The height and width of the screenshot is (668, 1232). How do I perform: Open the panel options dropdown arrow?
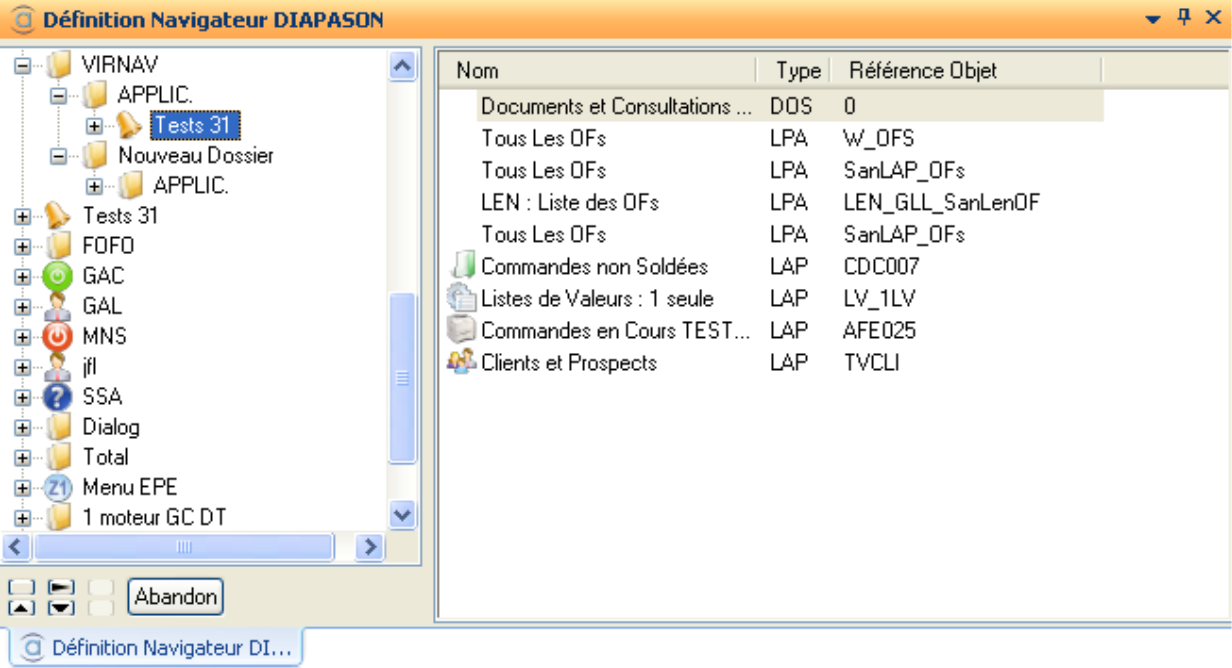pyautogui.click(x=1153, y=19)
